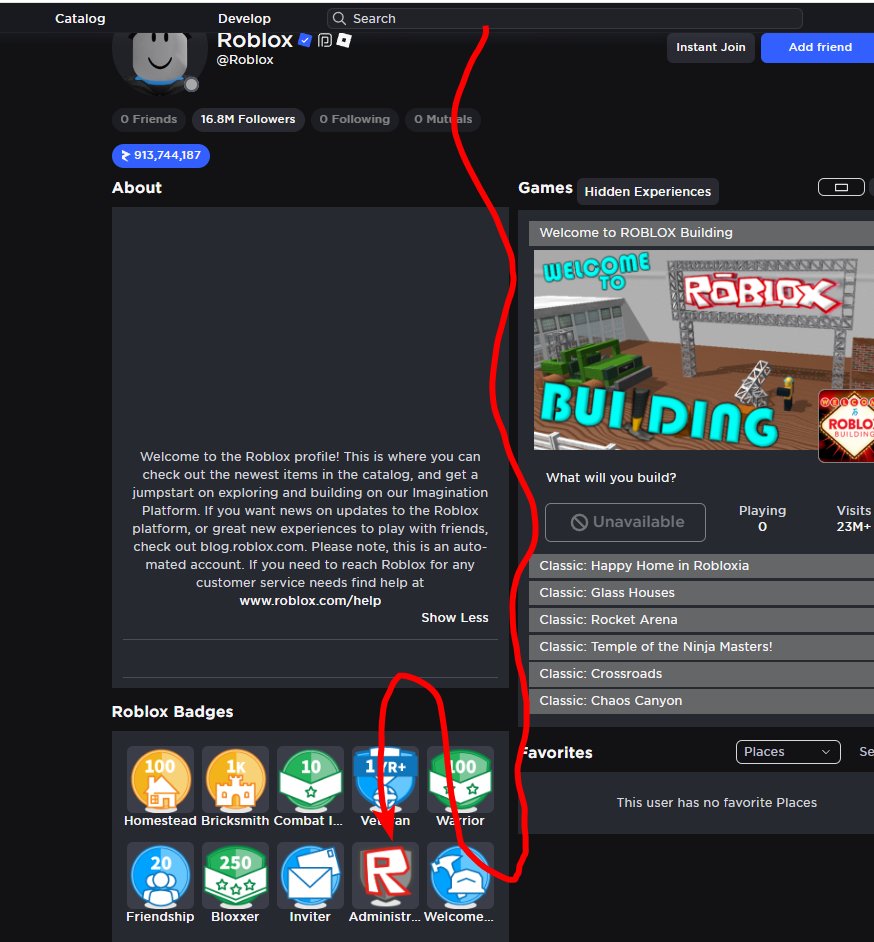This screenshot has width=874, height=942.
Task: Open the Bricksmith badge icon
Action: [x=235, y=779]
